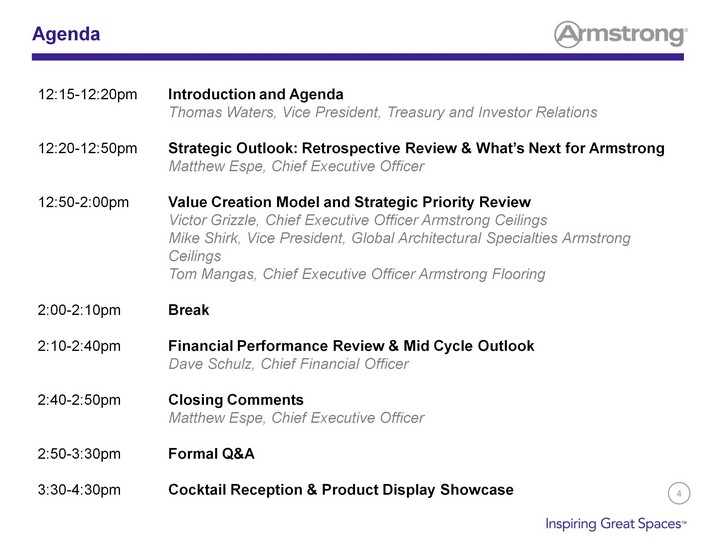
Task: Click Financial Performance Review heading
Action: point(351,346)
